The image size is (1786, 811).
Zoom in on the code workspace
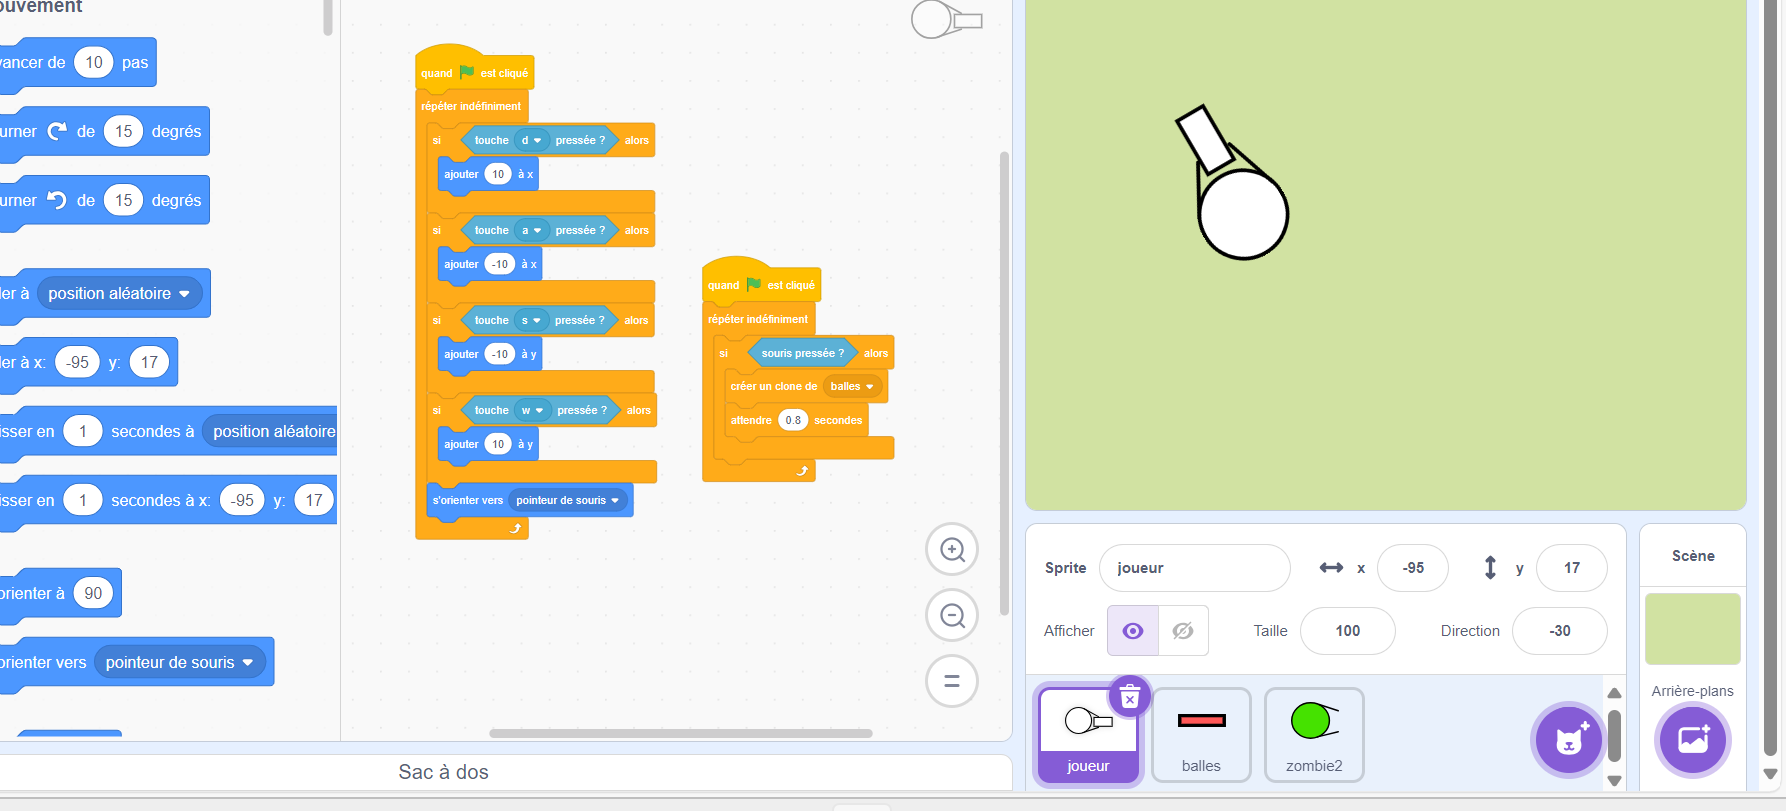[x=952, y=550]
